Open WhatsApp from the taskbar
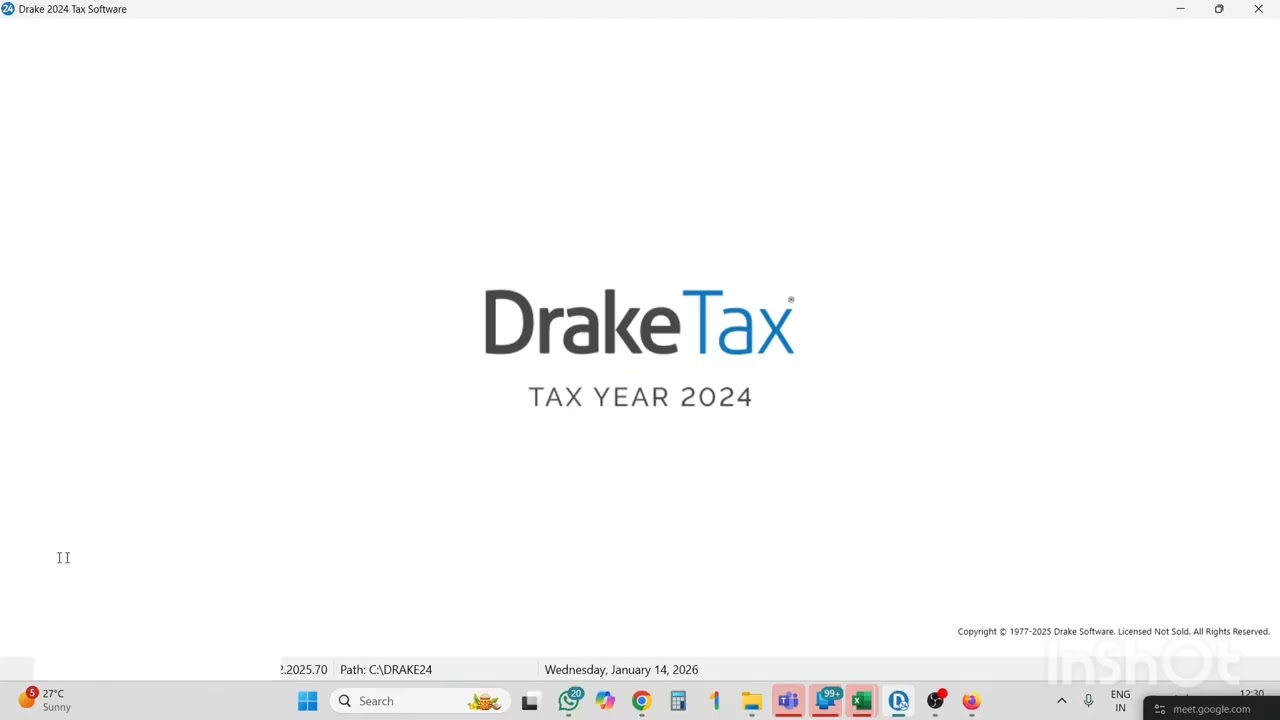This screenshot has height=720, width=1280. click(x=569, y=701)
